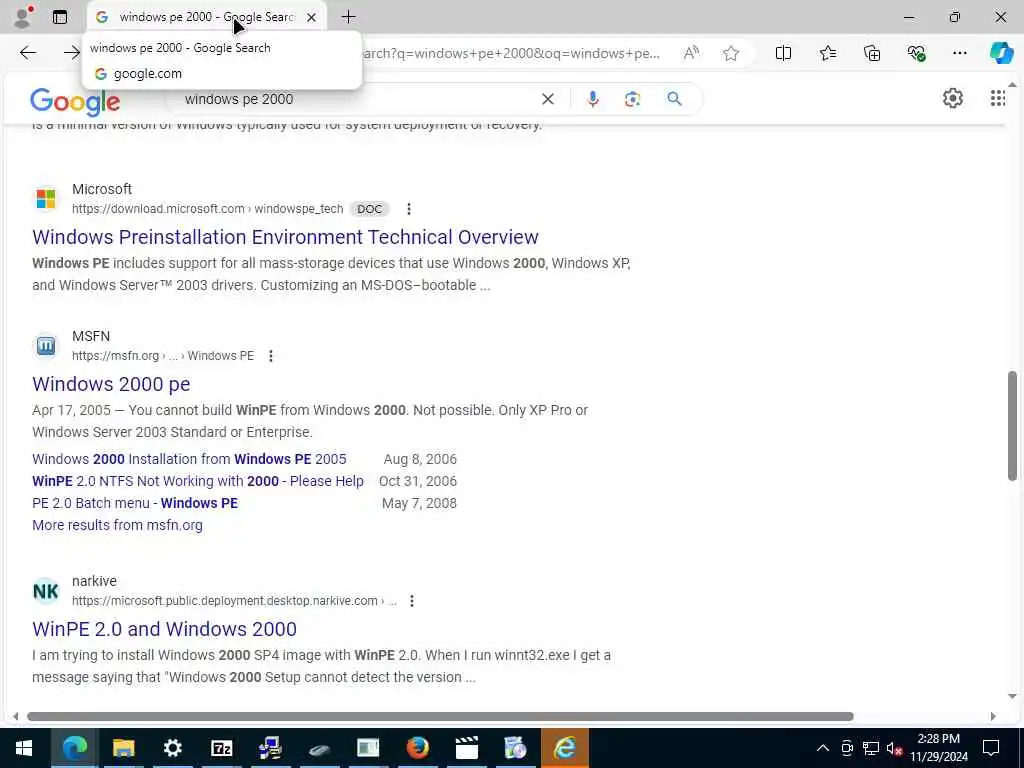Open WinPE 2.0 NTFS Not Working link
This screenshot has width=1024, height=768.
[198, 481]
